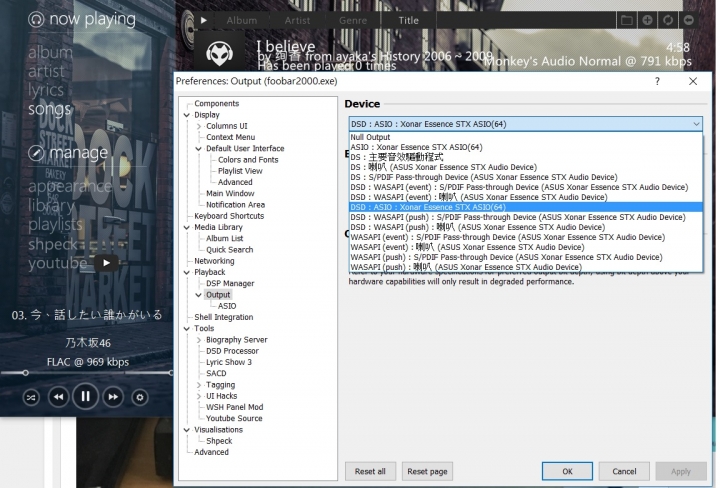Select ASIO : Xonar Essence STX ASIO(64) option
720x488 pixels.
pyautogui.click(x=525, y=147)
